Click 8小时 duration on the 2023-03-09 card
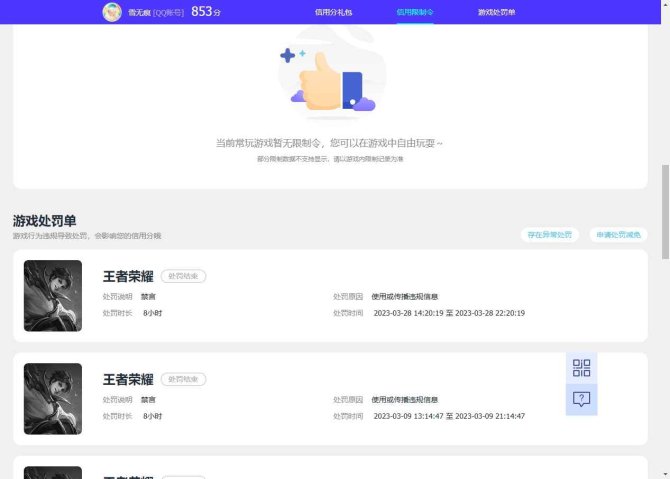 point(153,416)
